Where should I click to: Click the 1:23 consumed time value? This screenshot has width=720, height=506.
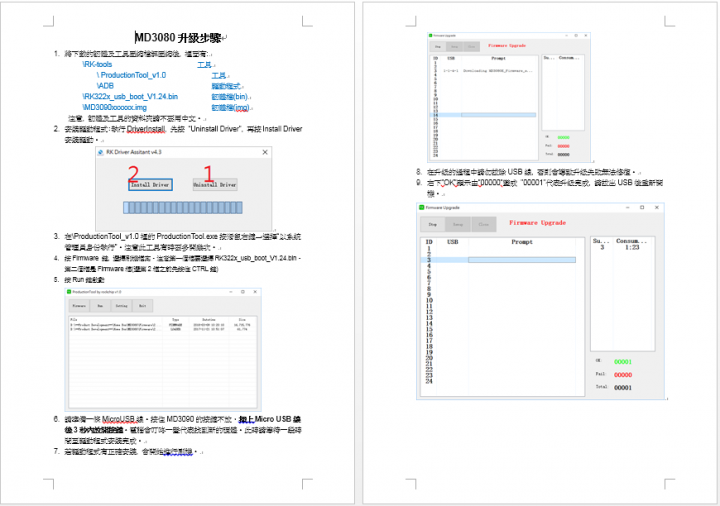point(632,247)
